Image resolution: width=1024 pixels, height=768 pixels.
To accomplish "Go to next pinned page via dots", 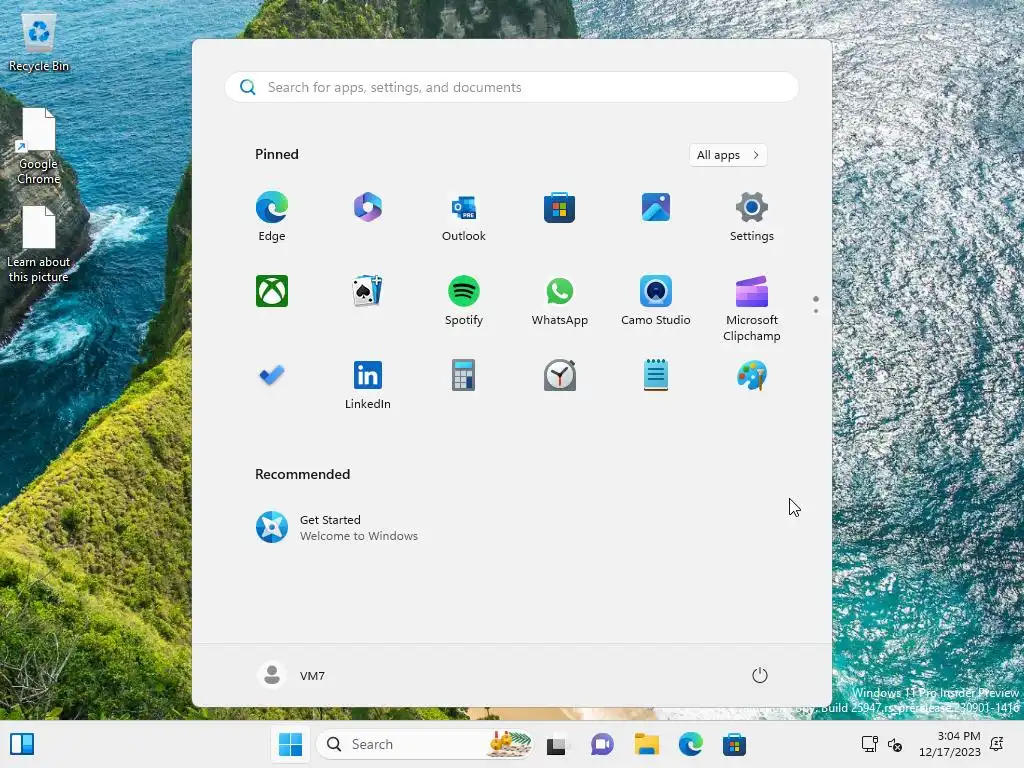I will tap(816, 311).
